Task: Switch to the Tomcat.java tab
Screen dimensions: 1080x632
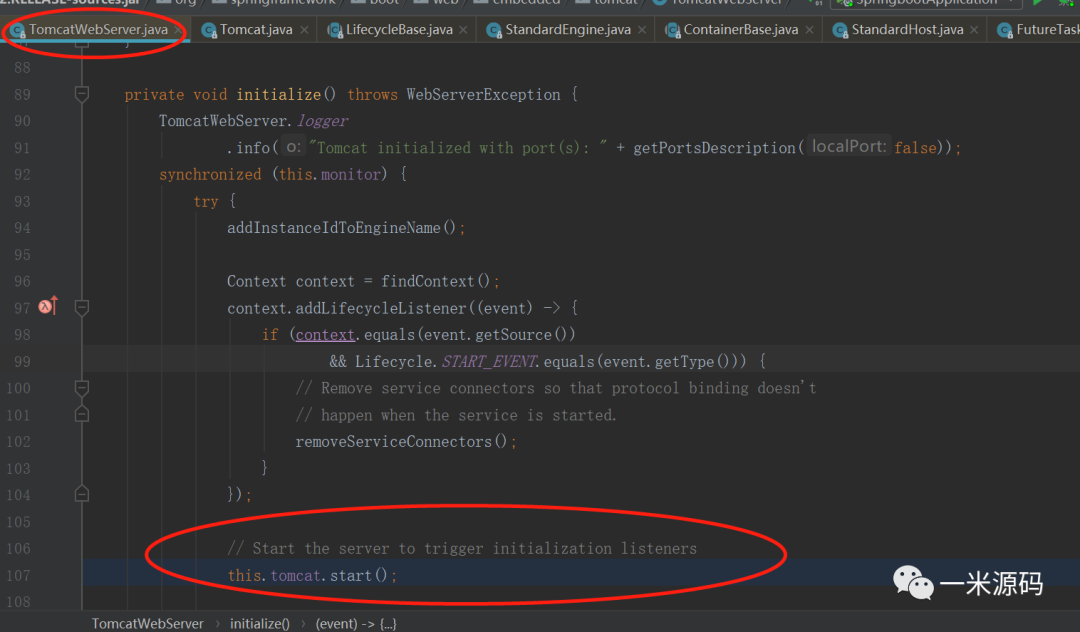Action: pos(256,30)
